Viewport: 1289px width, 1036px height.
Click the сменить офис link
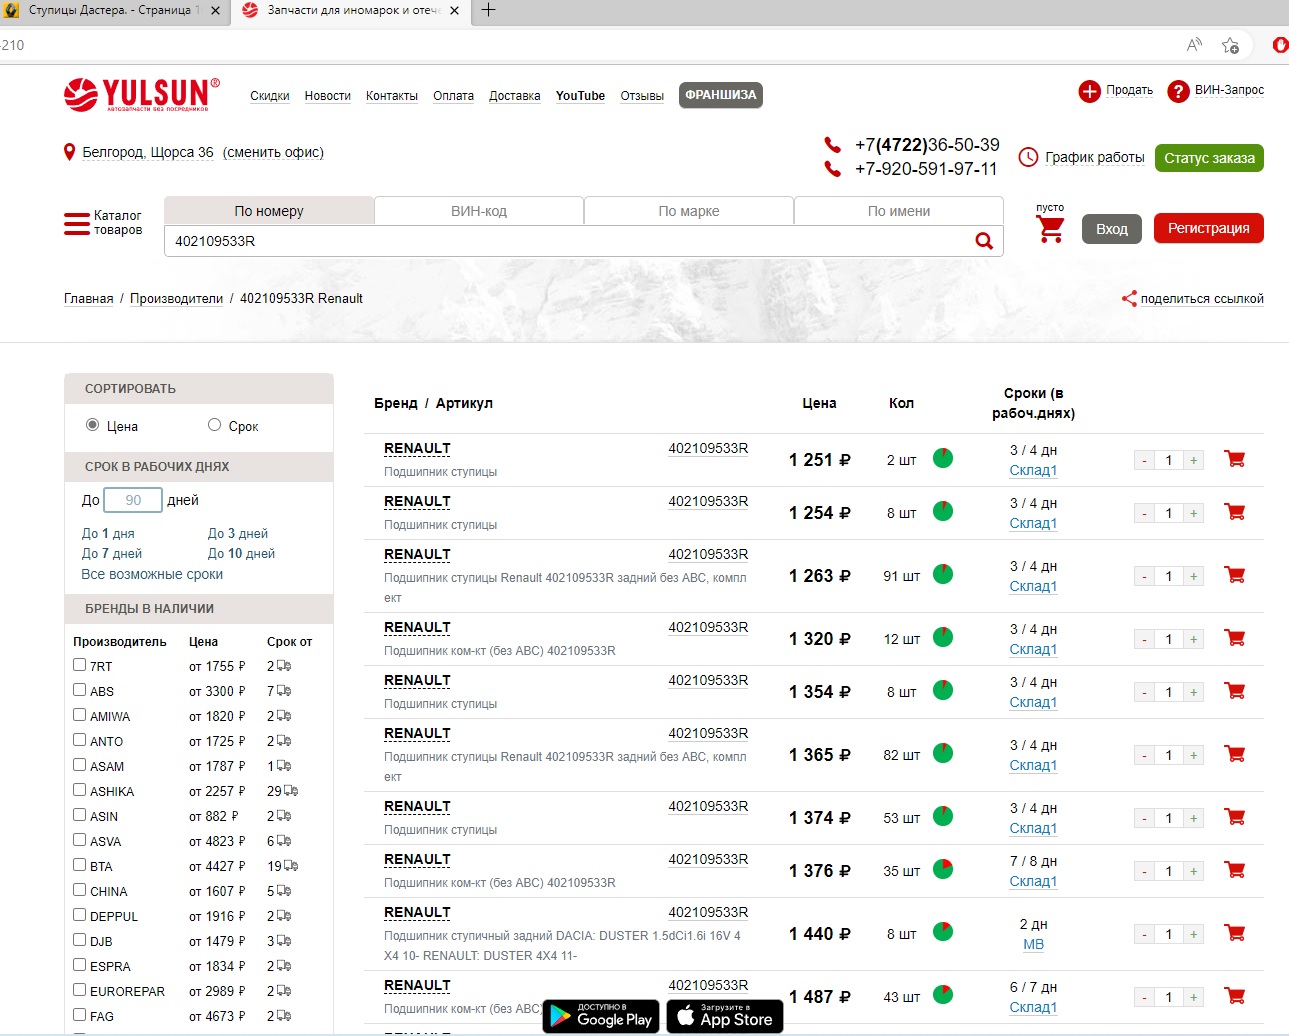pos(273,152)
